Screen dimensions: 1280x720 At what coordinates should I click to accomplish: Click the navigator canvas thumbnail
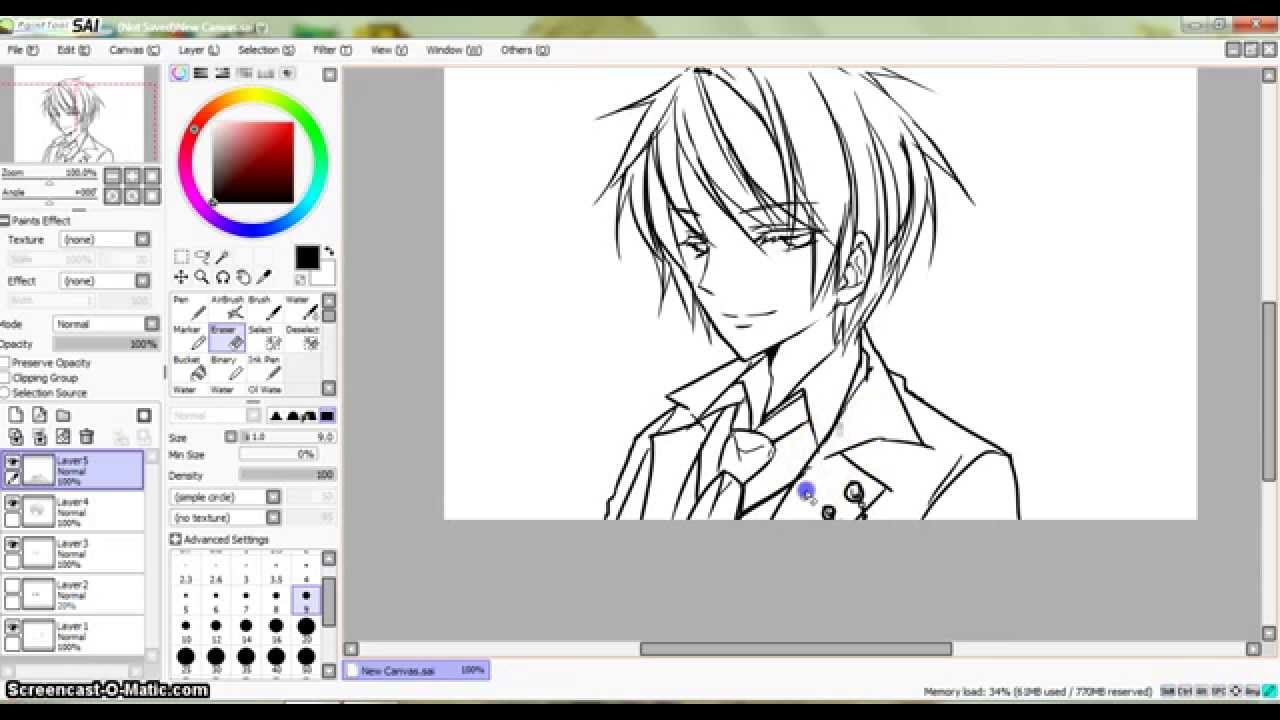pos(79,114)
